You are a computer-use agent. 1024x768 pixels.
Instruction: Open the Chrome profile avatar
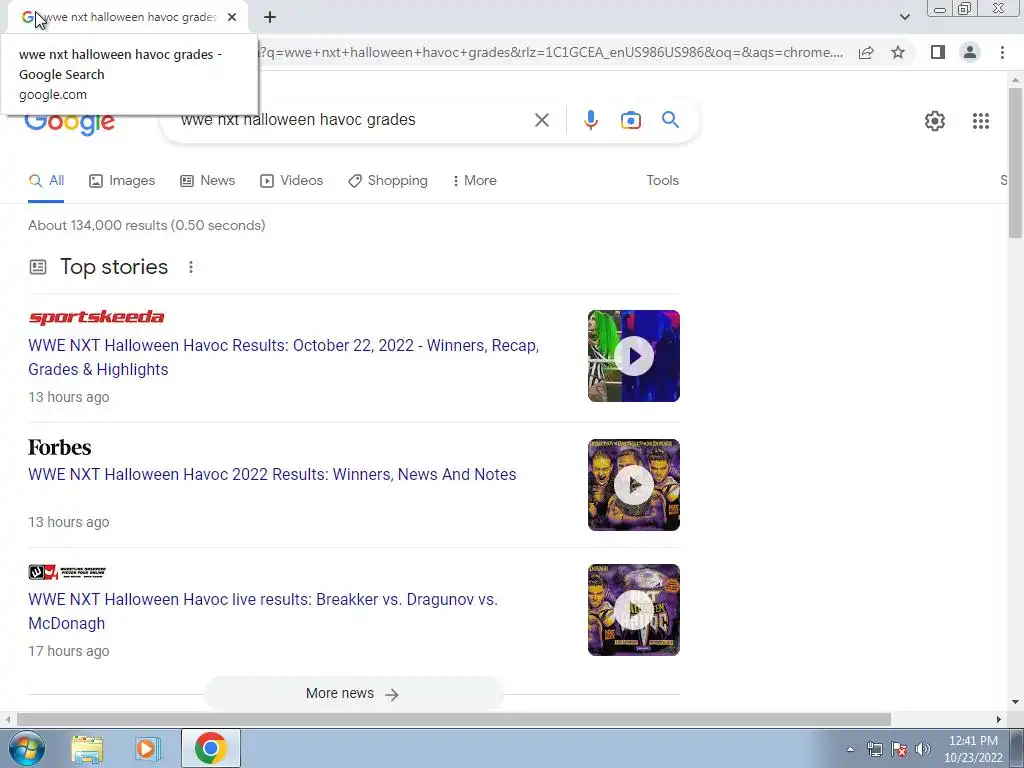click(x=970, y=52)
